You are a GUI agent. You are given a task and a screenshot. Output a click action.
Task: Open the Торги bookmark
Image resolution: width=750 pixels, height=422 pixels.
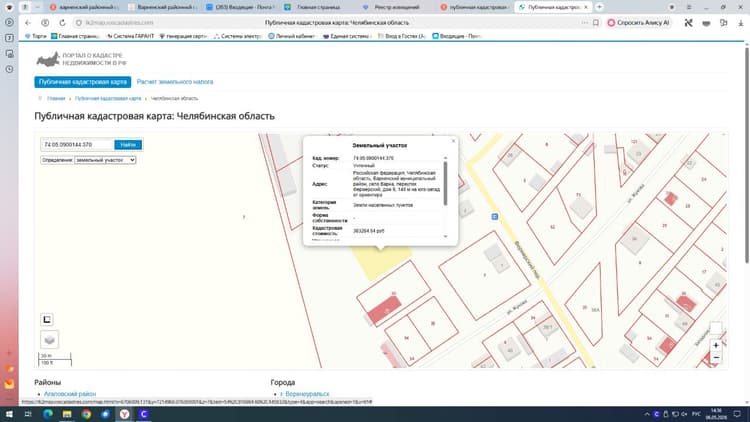pos(35,36)
